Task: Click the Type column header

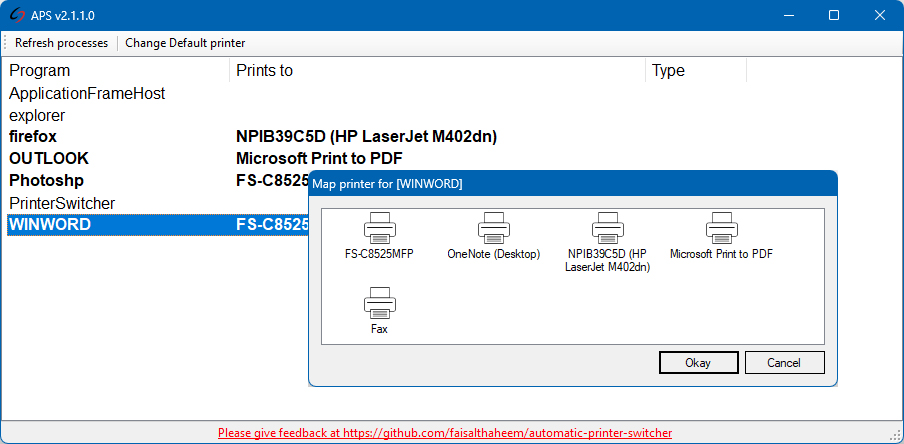Action: 696,70
